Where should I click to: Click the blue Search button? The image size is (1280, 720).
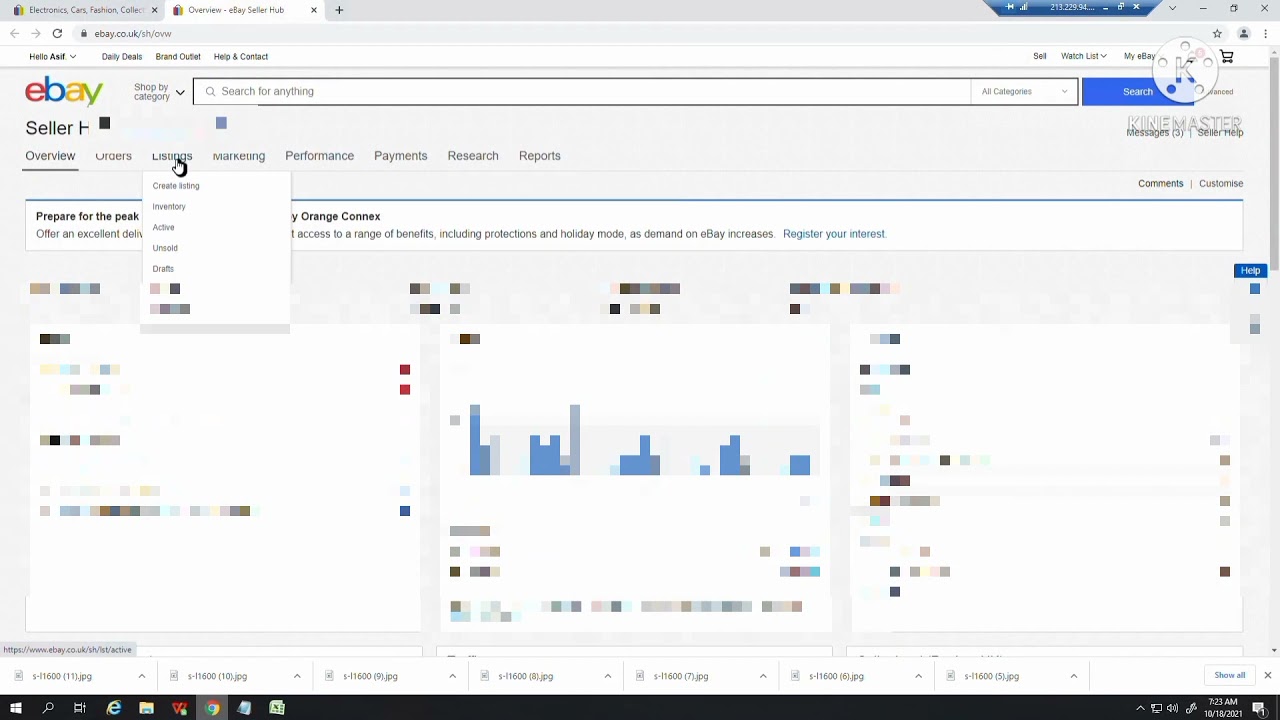pyautogui.click(x=1137, y=91)
